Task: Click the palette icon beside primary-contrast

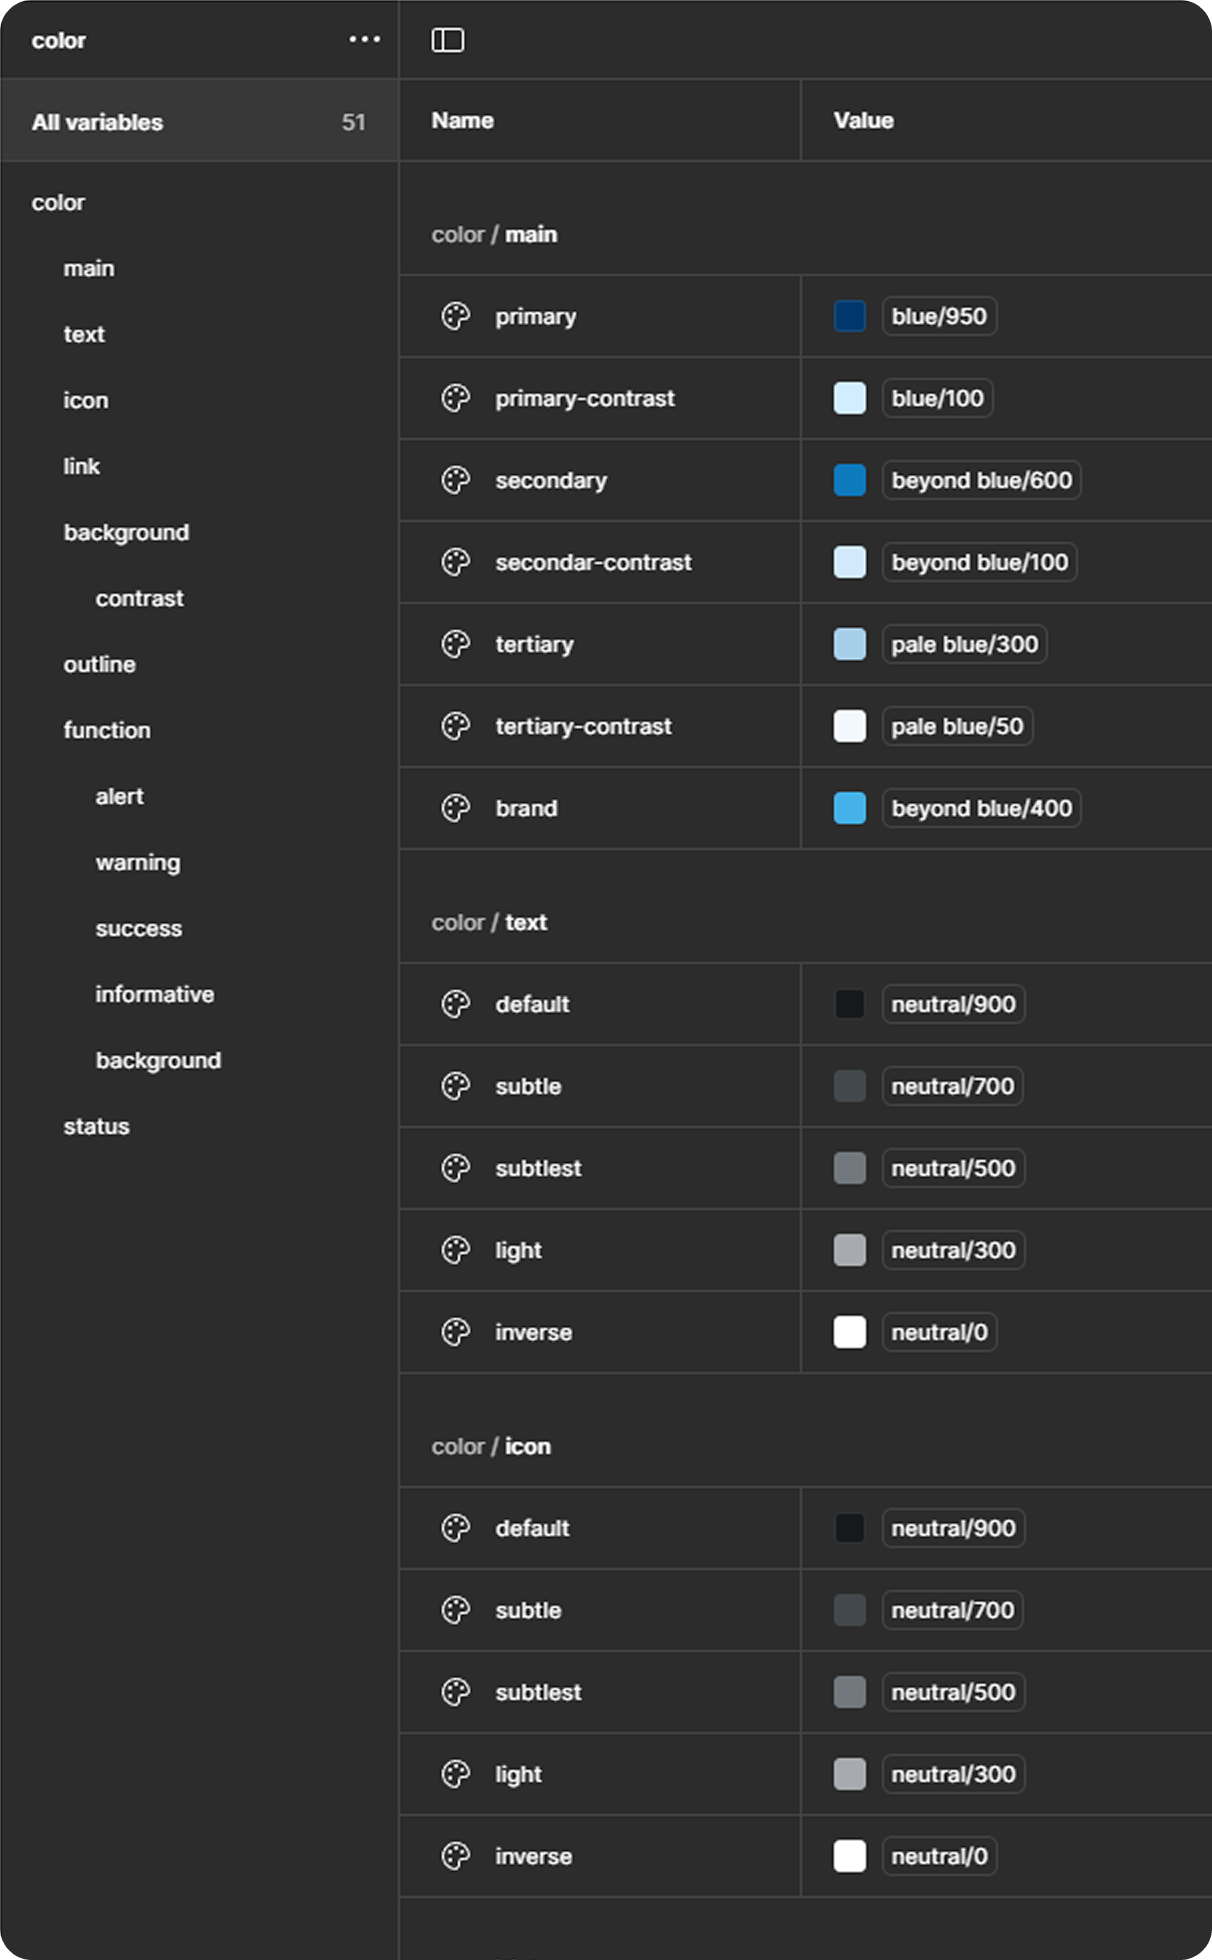Action: [456, 398]
